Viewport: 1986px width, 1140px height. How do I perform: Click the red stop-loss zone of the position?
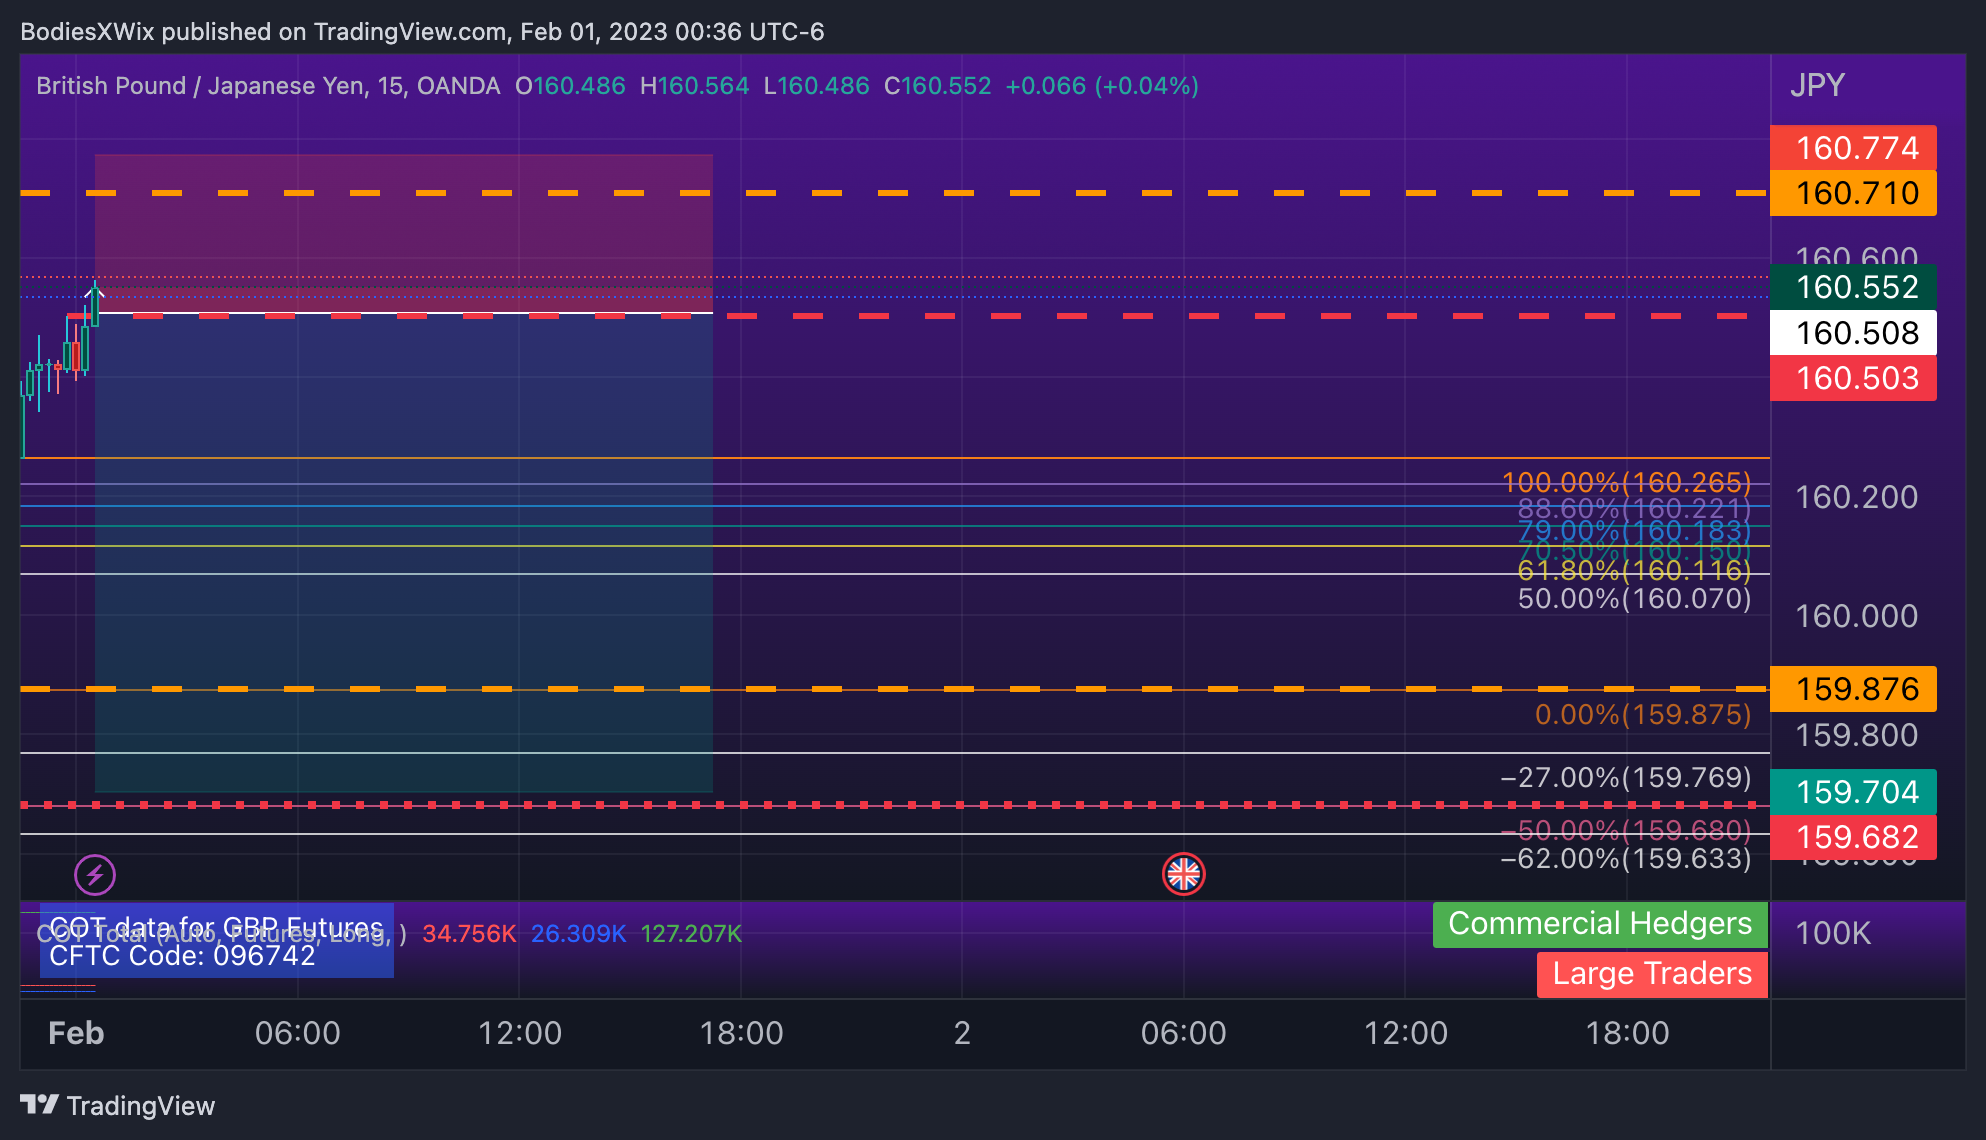404,233
